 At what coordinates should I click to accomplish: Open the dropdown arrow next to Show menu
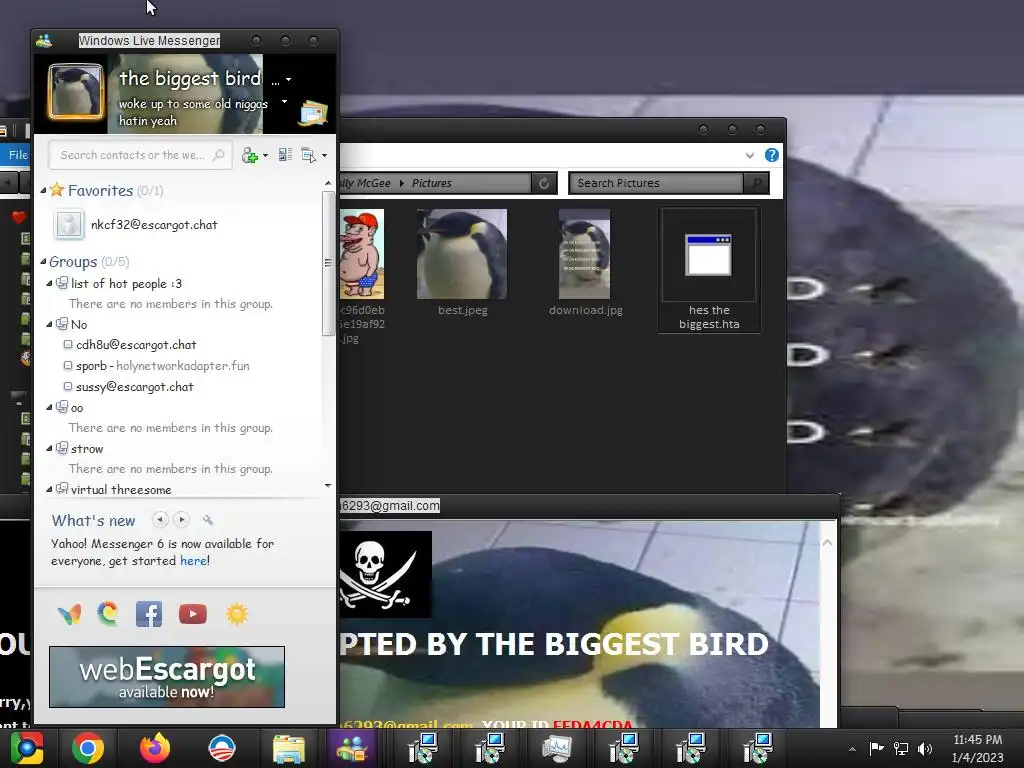pyautogui.click(x=325, y=155)
